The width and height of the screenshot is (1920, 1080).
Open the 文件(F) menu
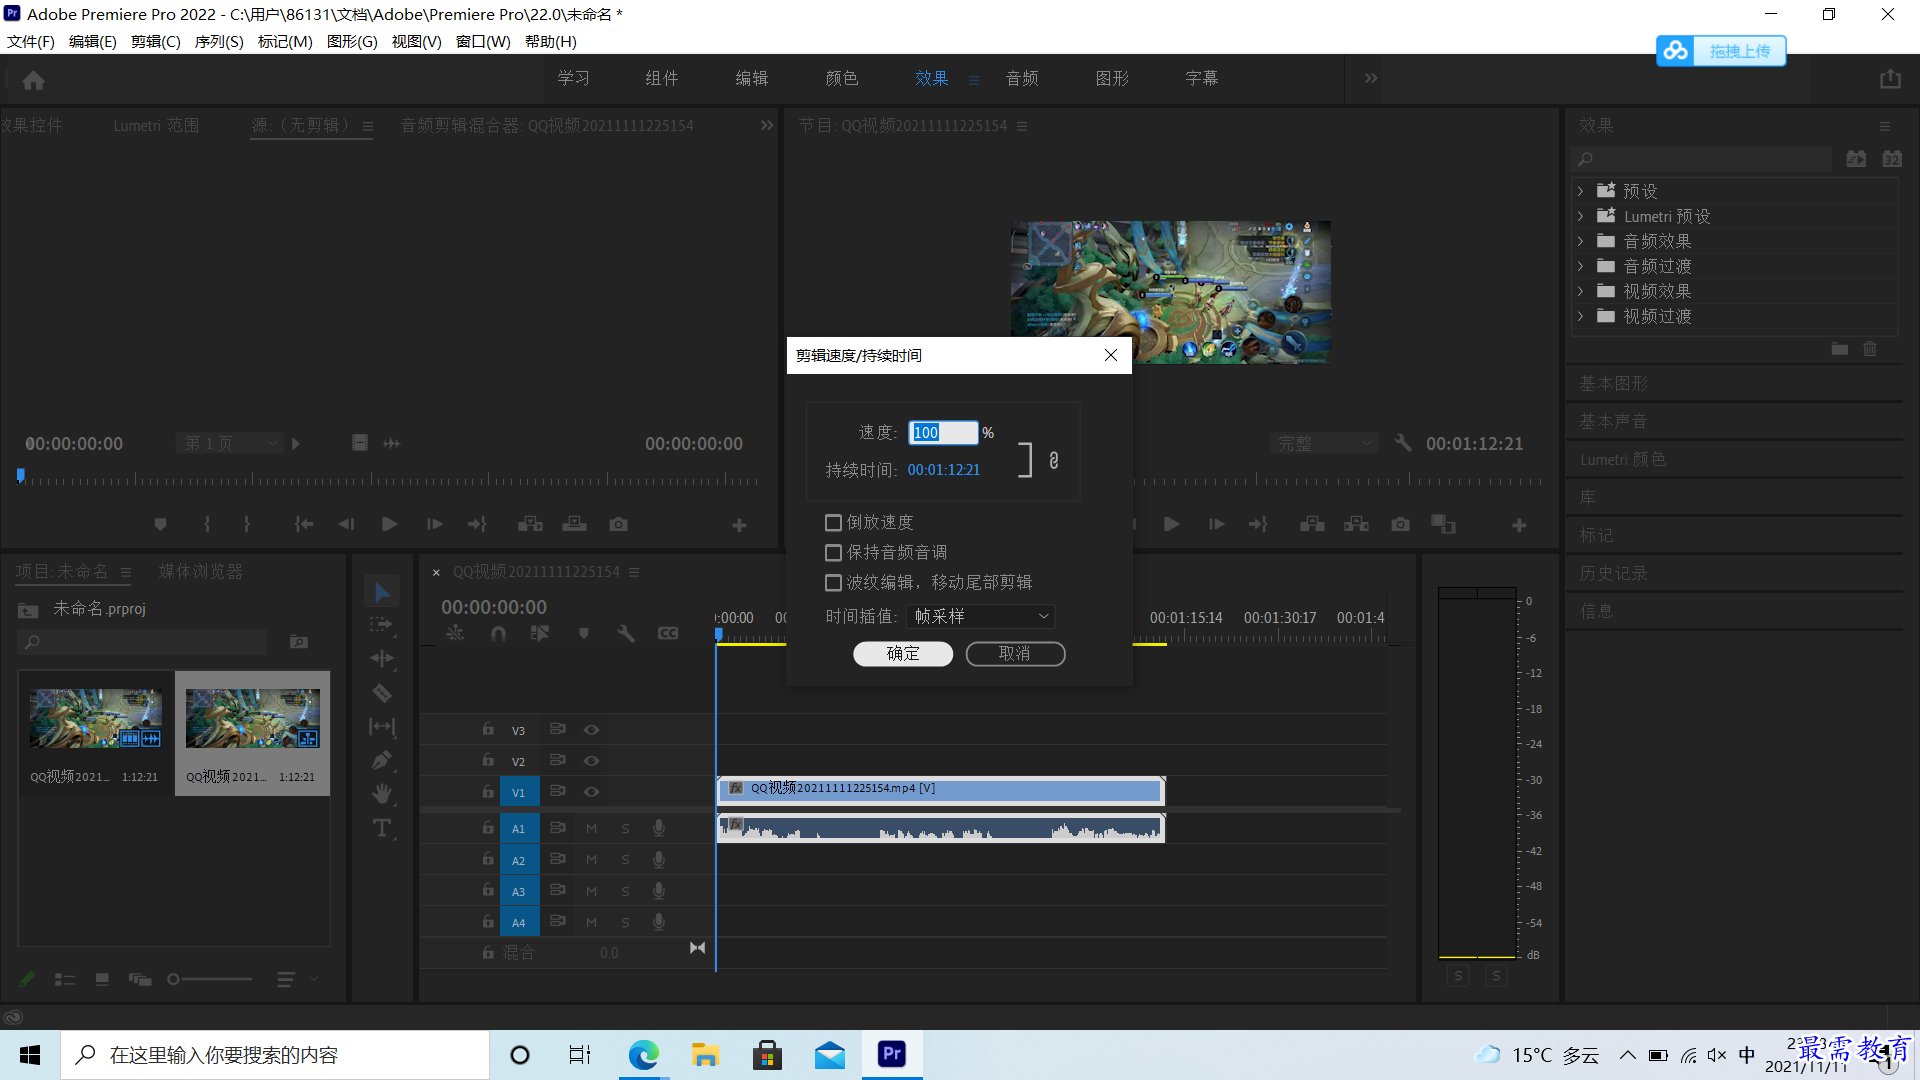click(x=31, y=42)
